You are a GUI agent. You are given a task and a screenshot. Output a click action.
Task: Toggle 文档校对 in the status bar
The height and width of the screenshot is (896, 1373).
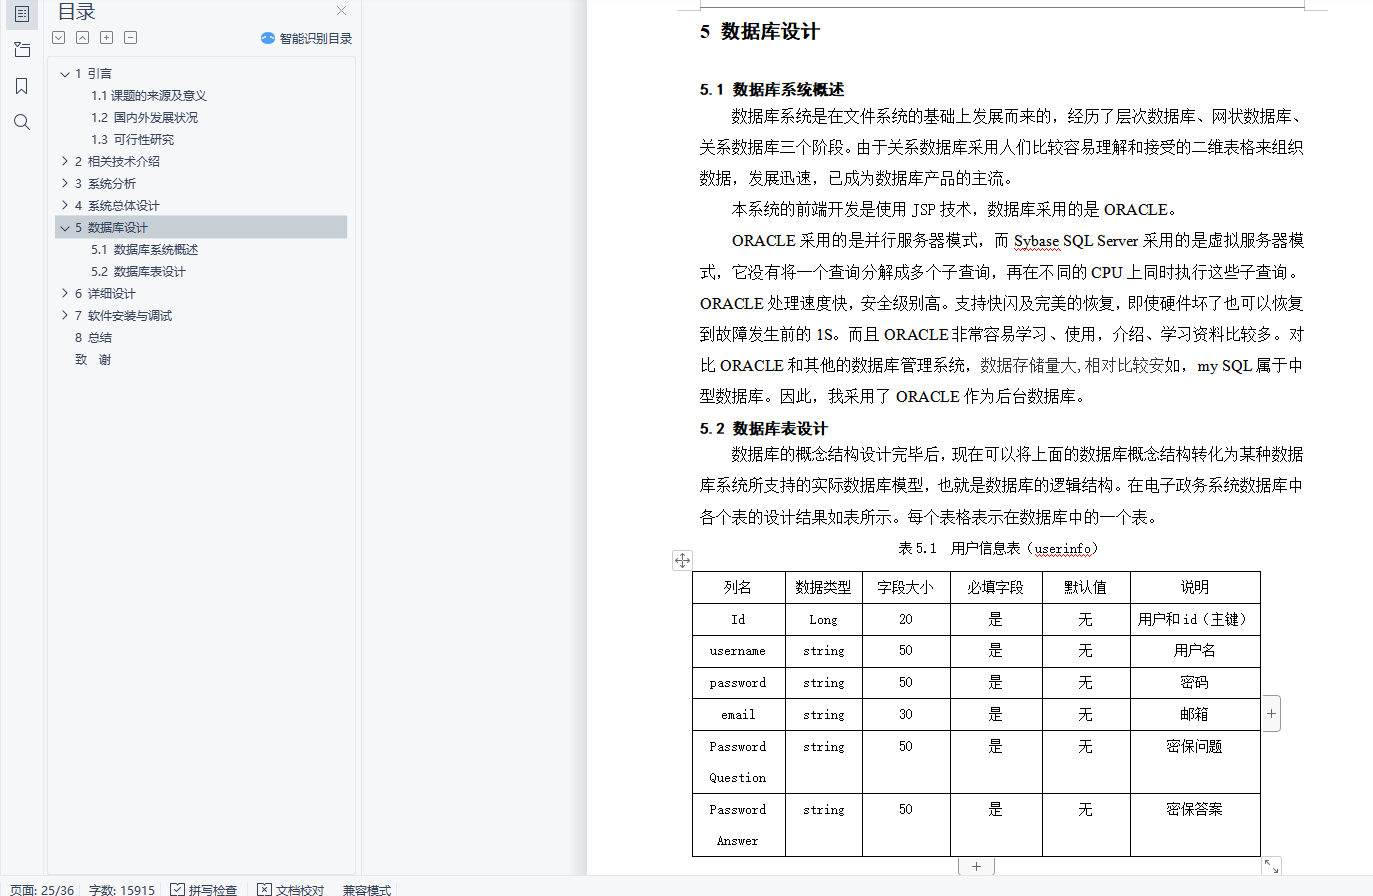291,889
